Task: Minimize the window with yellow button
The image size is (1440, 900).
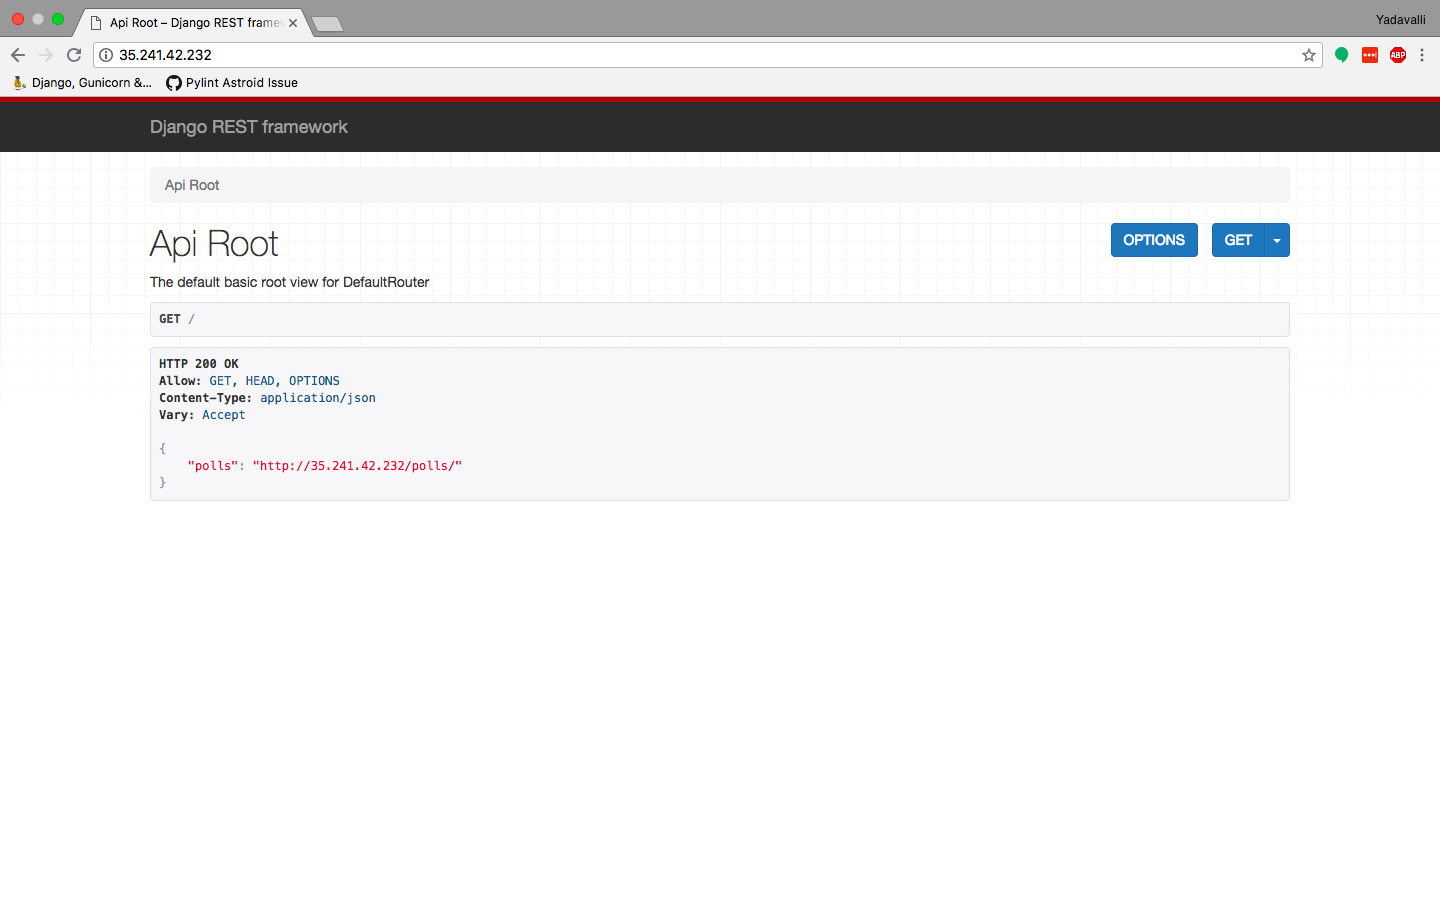Action: tap(38, 19)
